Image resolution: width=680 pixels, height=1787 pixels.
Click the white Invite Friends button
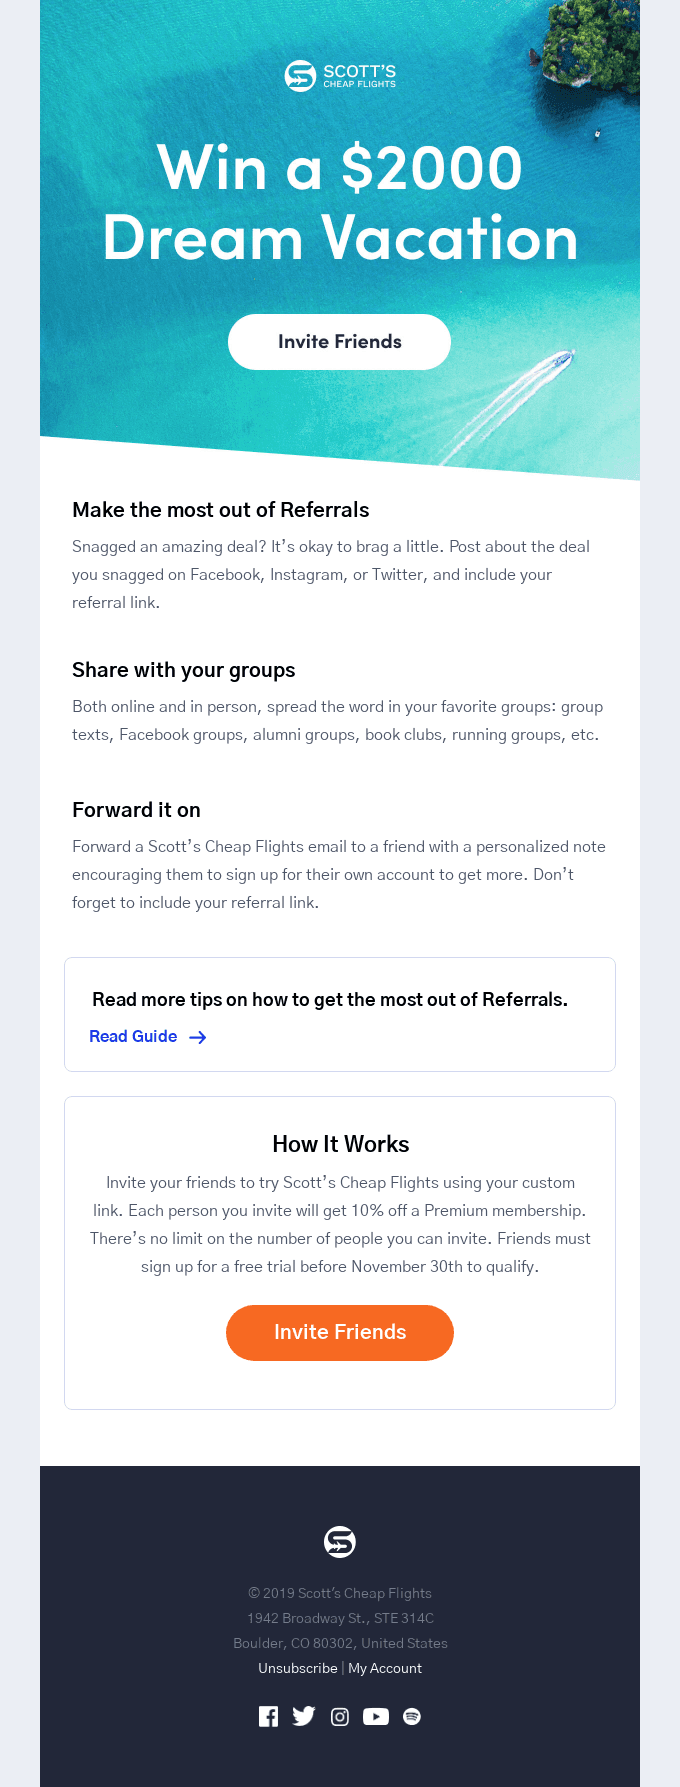tap(339, 342)
